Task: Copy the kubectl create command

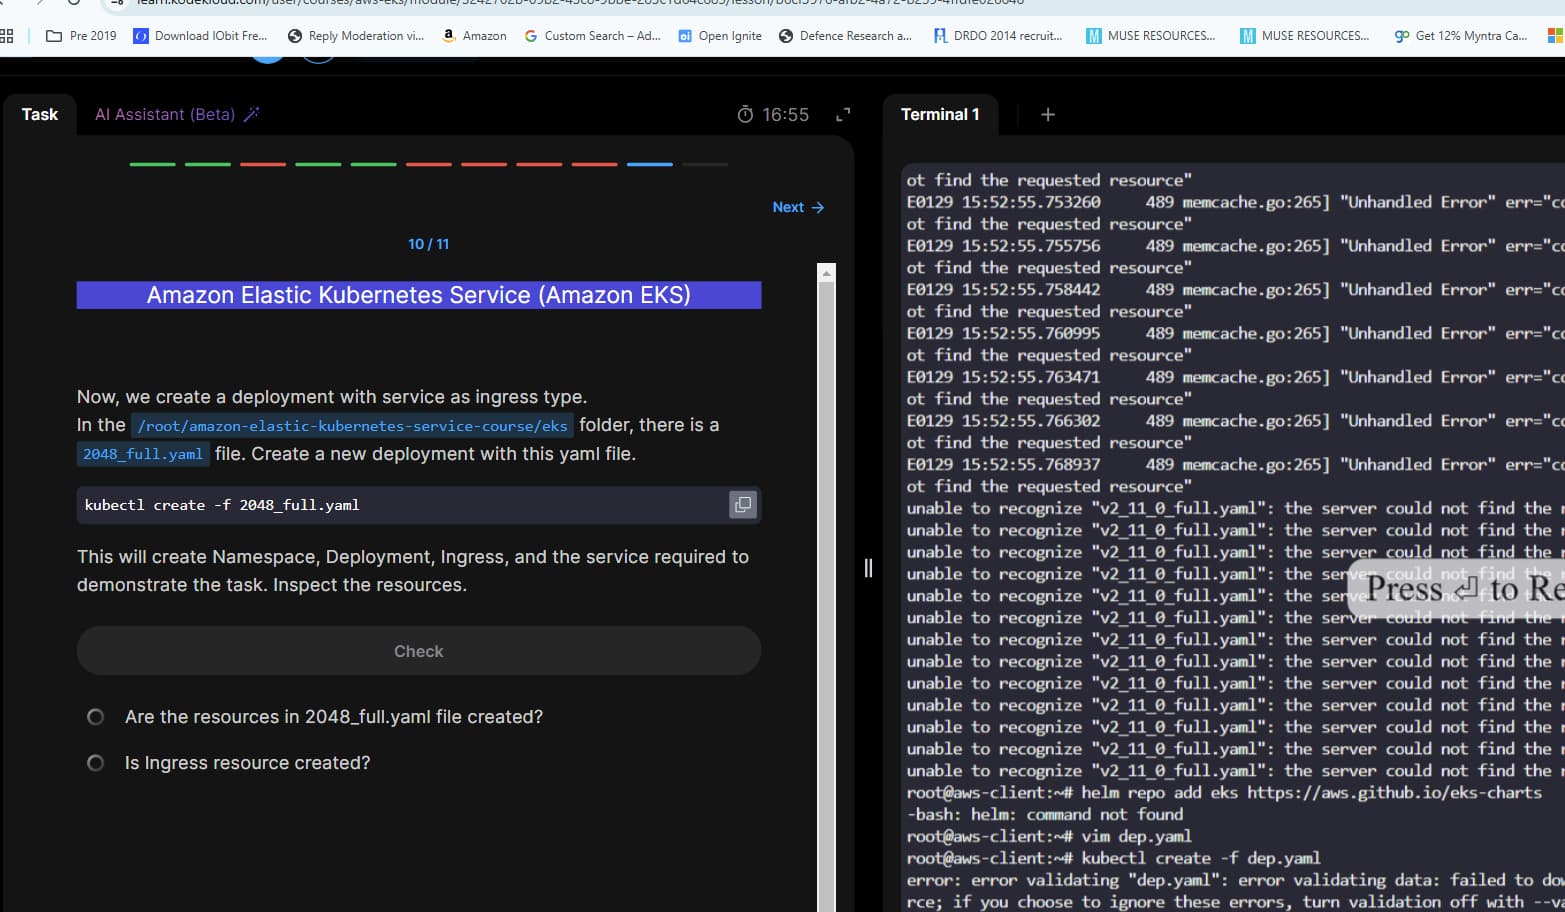Action: (743, 505)
